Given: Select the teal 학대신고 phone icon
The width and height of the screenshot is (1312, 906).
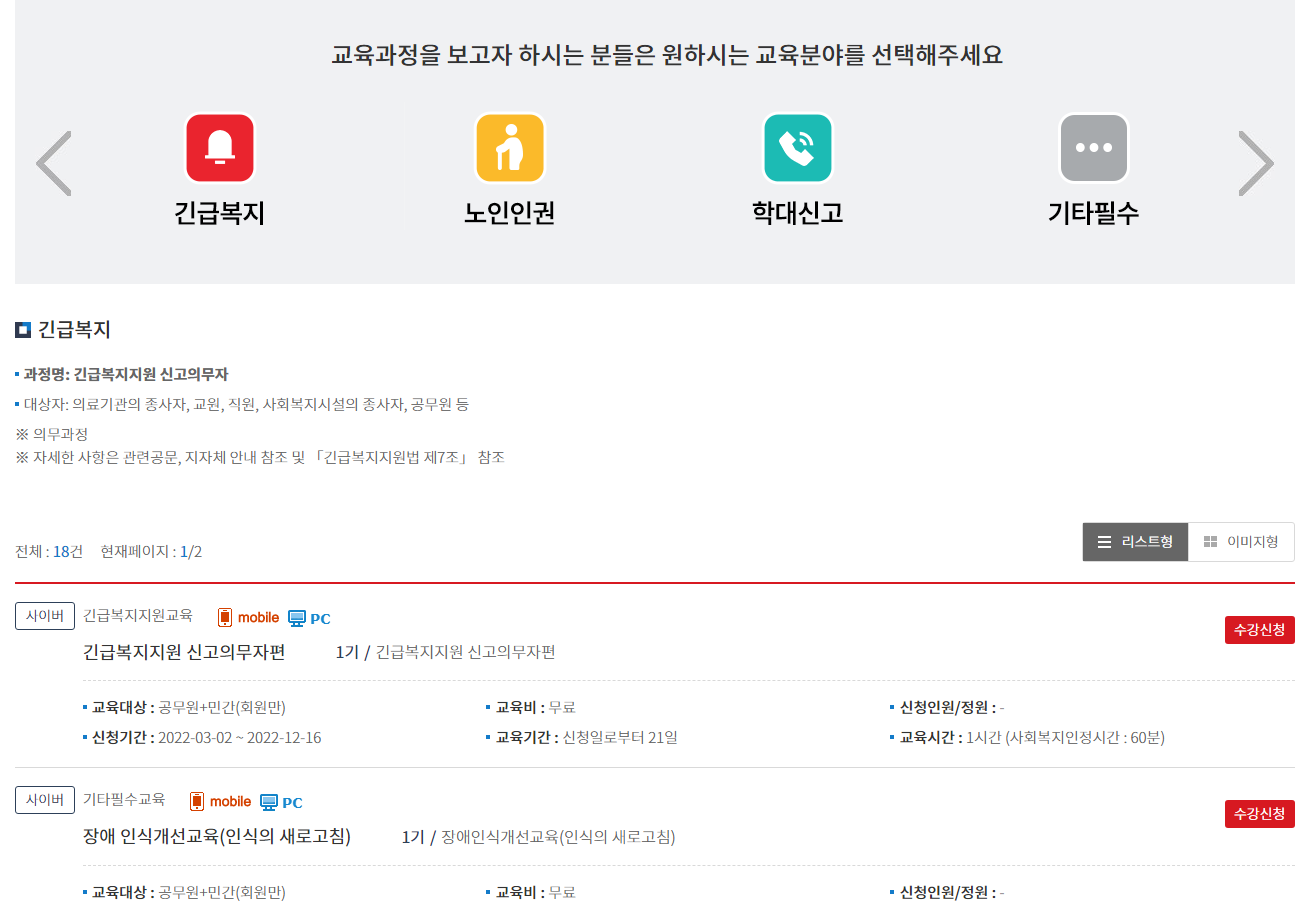Looking at the screenshot, I should coord(798,148).
